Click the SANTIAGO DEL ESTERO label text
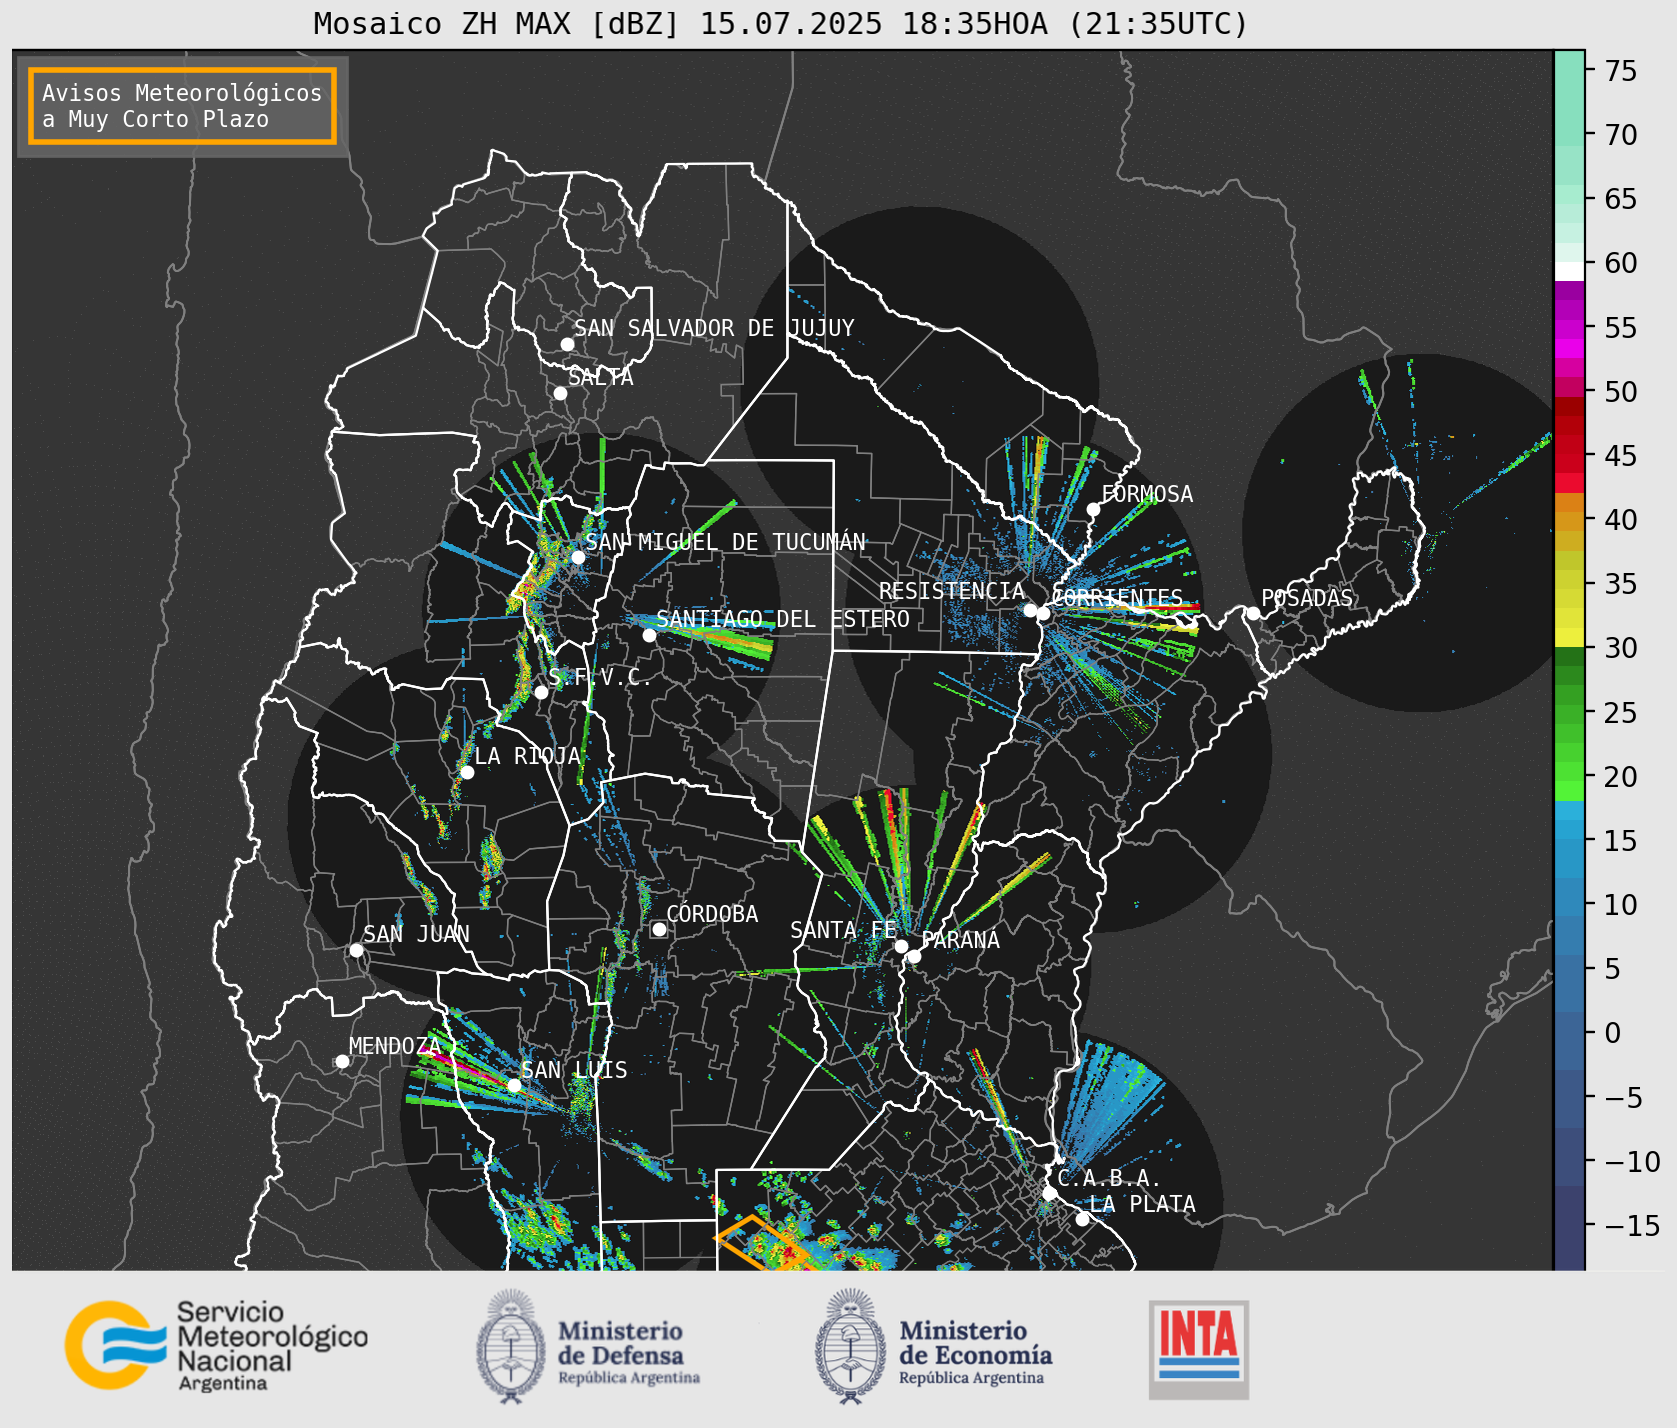Image resolution: width=1677 pixels, height=1428 pixels. click(x=783, y=619)
